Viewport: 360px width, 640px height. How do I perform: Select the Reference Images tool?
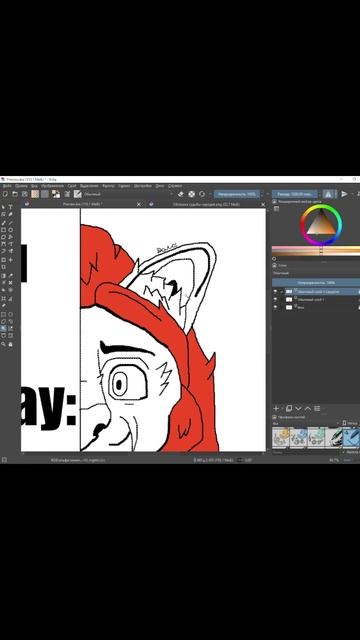pos(3,305)
